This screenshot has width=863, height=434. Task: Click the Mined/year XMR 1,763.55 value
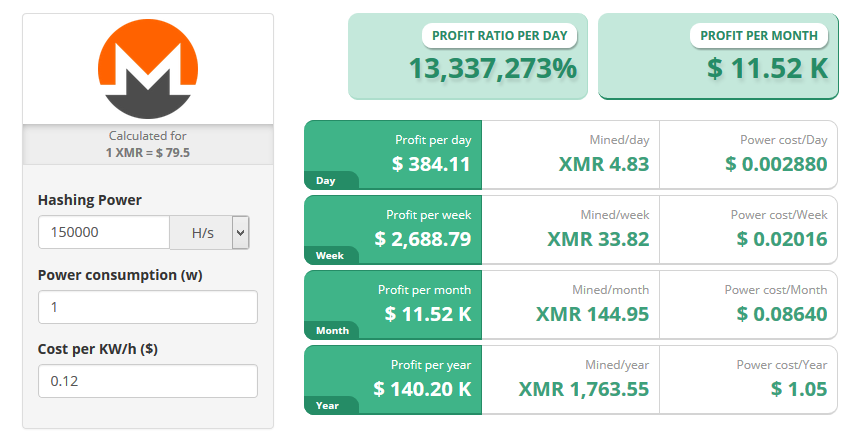click(584, 389)
